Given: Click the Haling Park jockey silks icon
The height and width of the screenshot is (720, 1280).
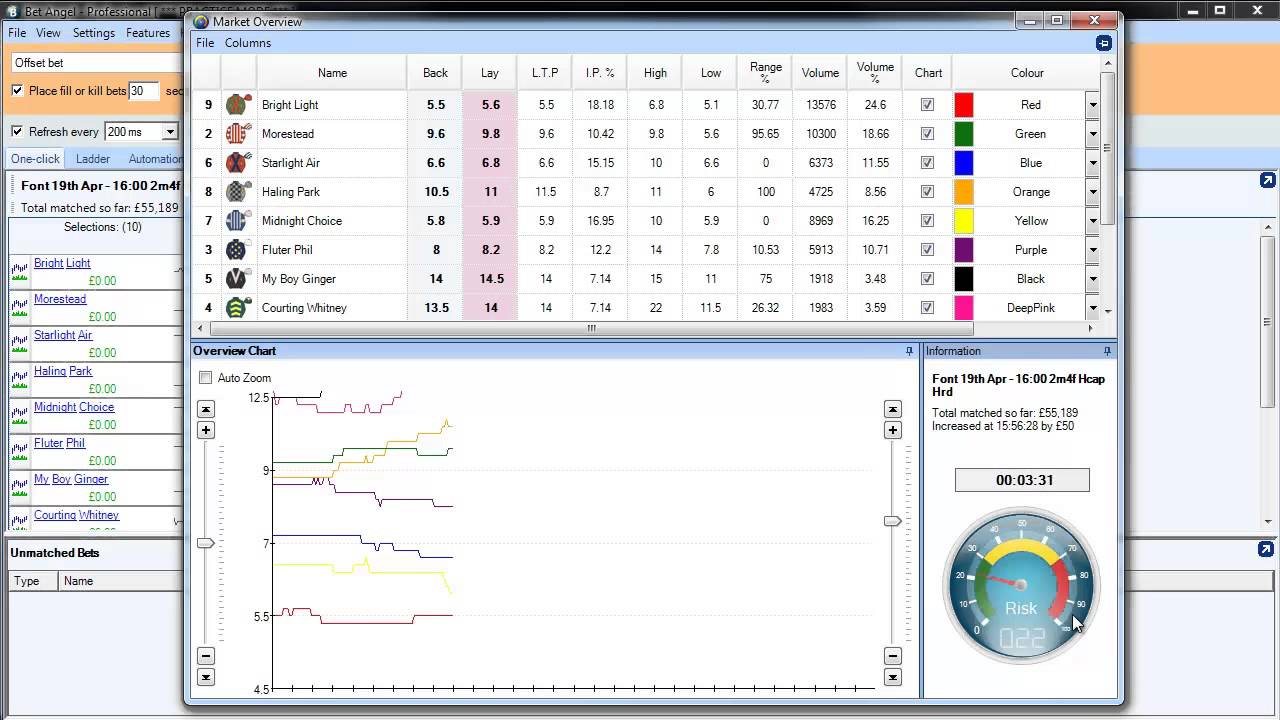Looking at the screenshot, I should pyautogui.click(x=238, y=191).
